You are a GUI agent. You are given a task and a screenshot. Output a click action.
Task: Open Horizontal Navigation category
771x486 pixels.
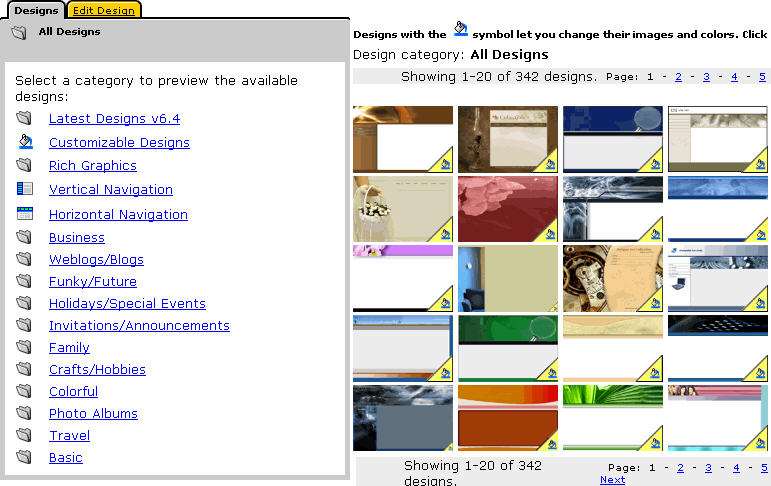coord(119,214)
